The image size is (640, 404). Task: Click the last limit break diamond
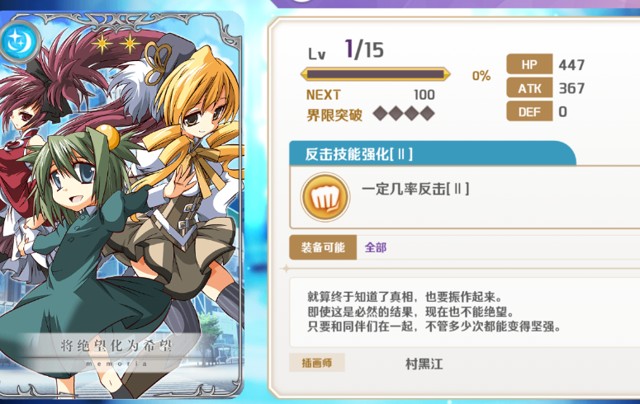click(x=427, y=113)
